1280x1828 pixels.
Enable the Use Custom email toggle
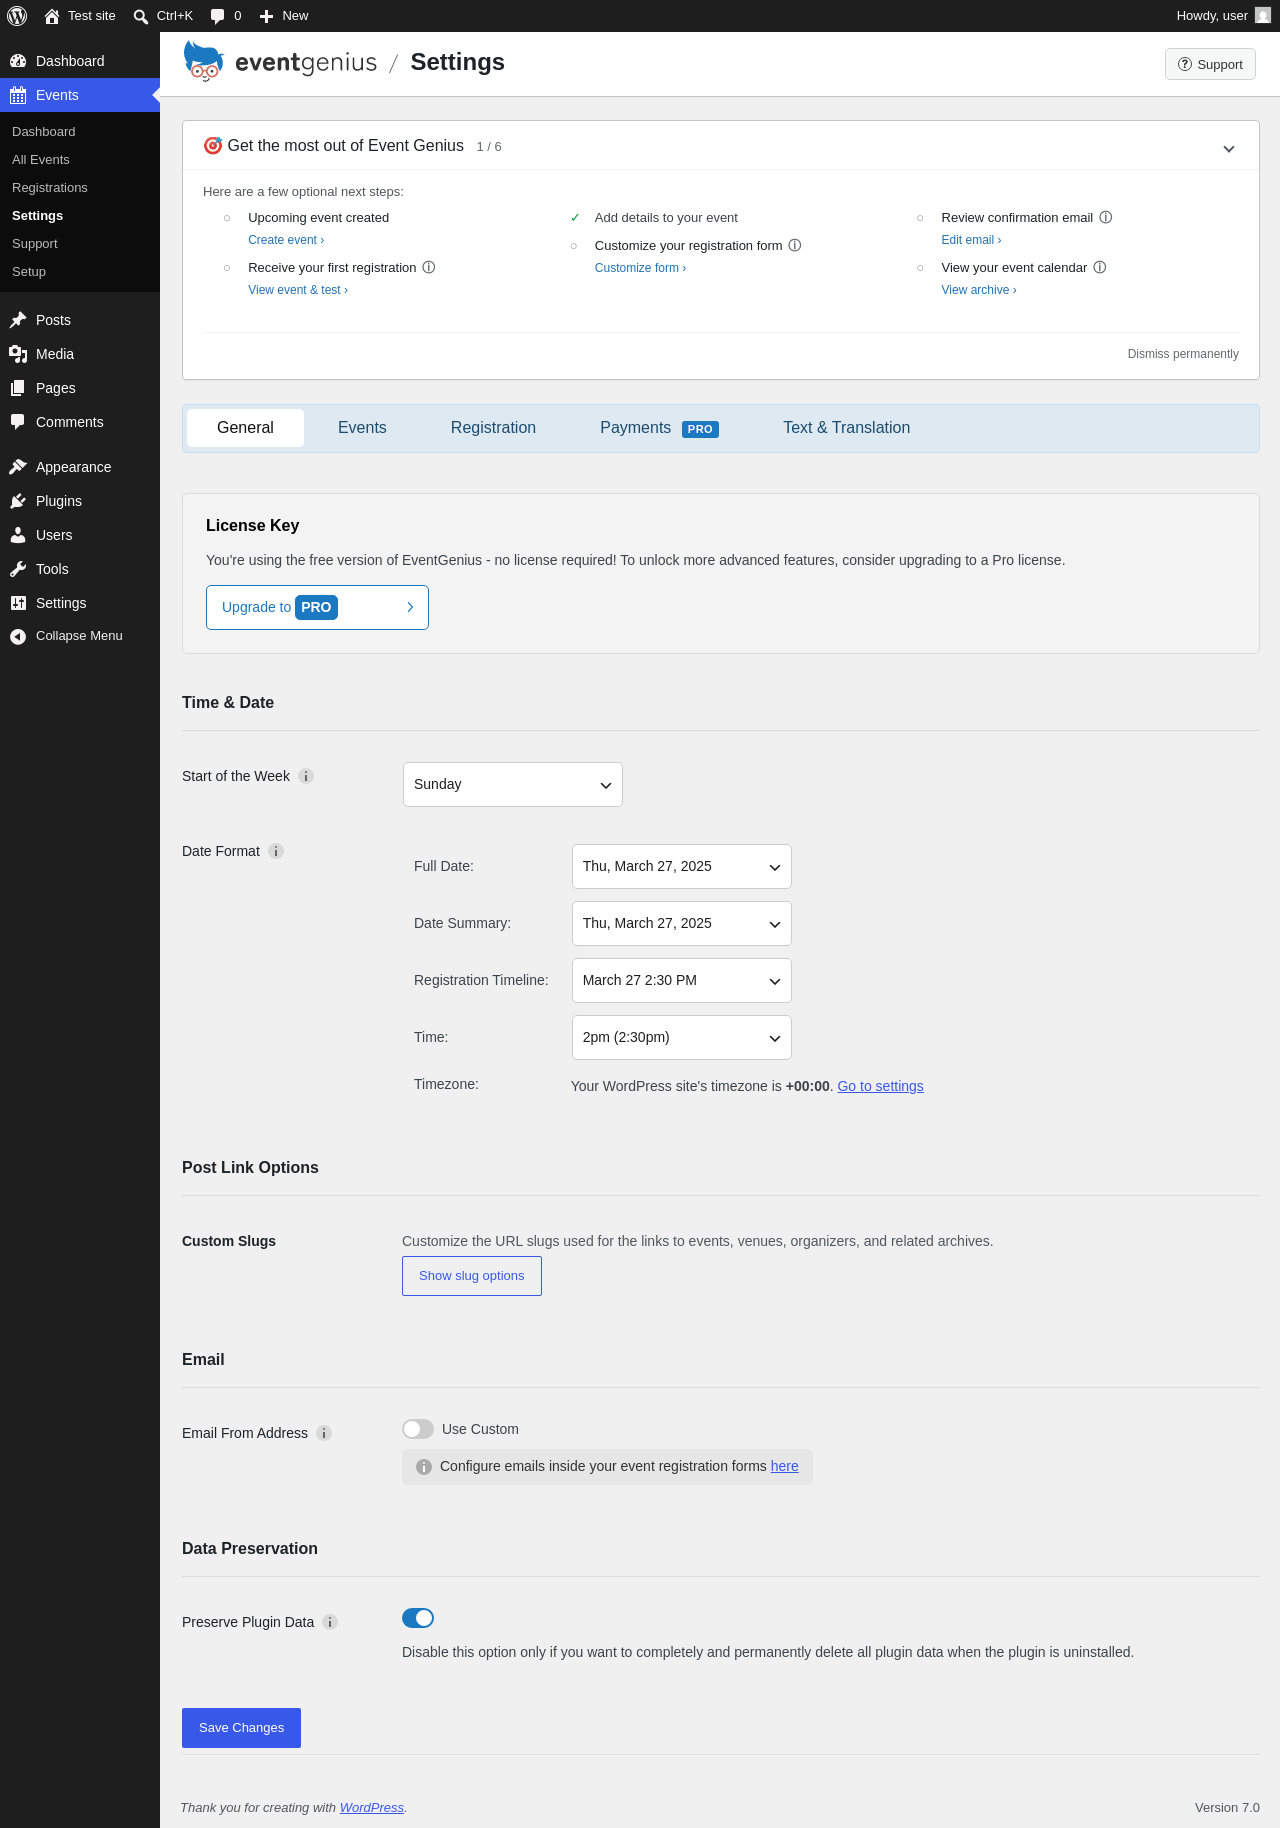[418, 1429]
